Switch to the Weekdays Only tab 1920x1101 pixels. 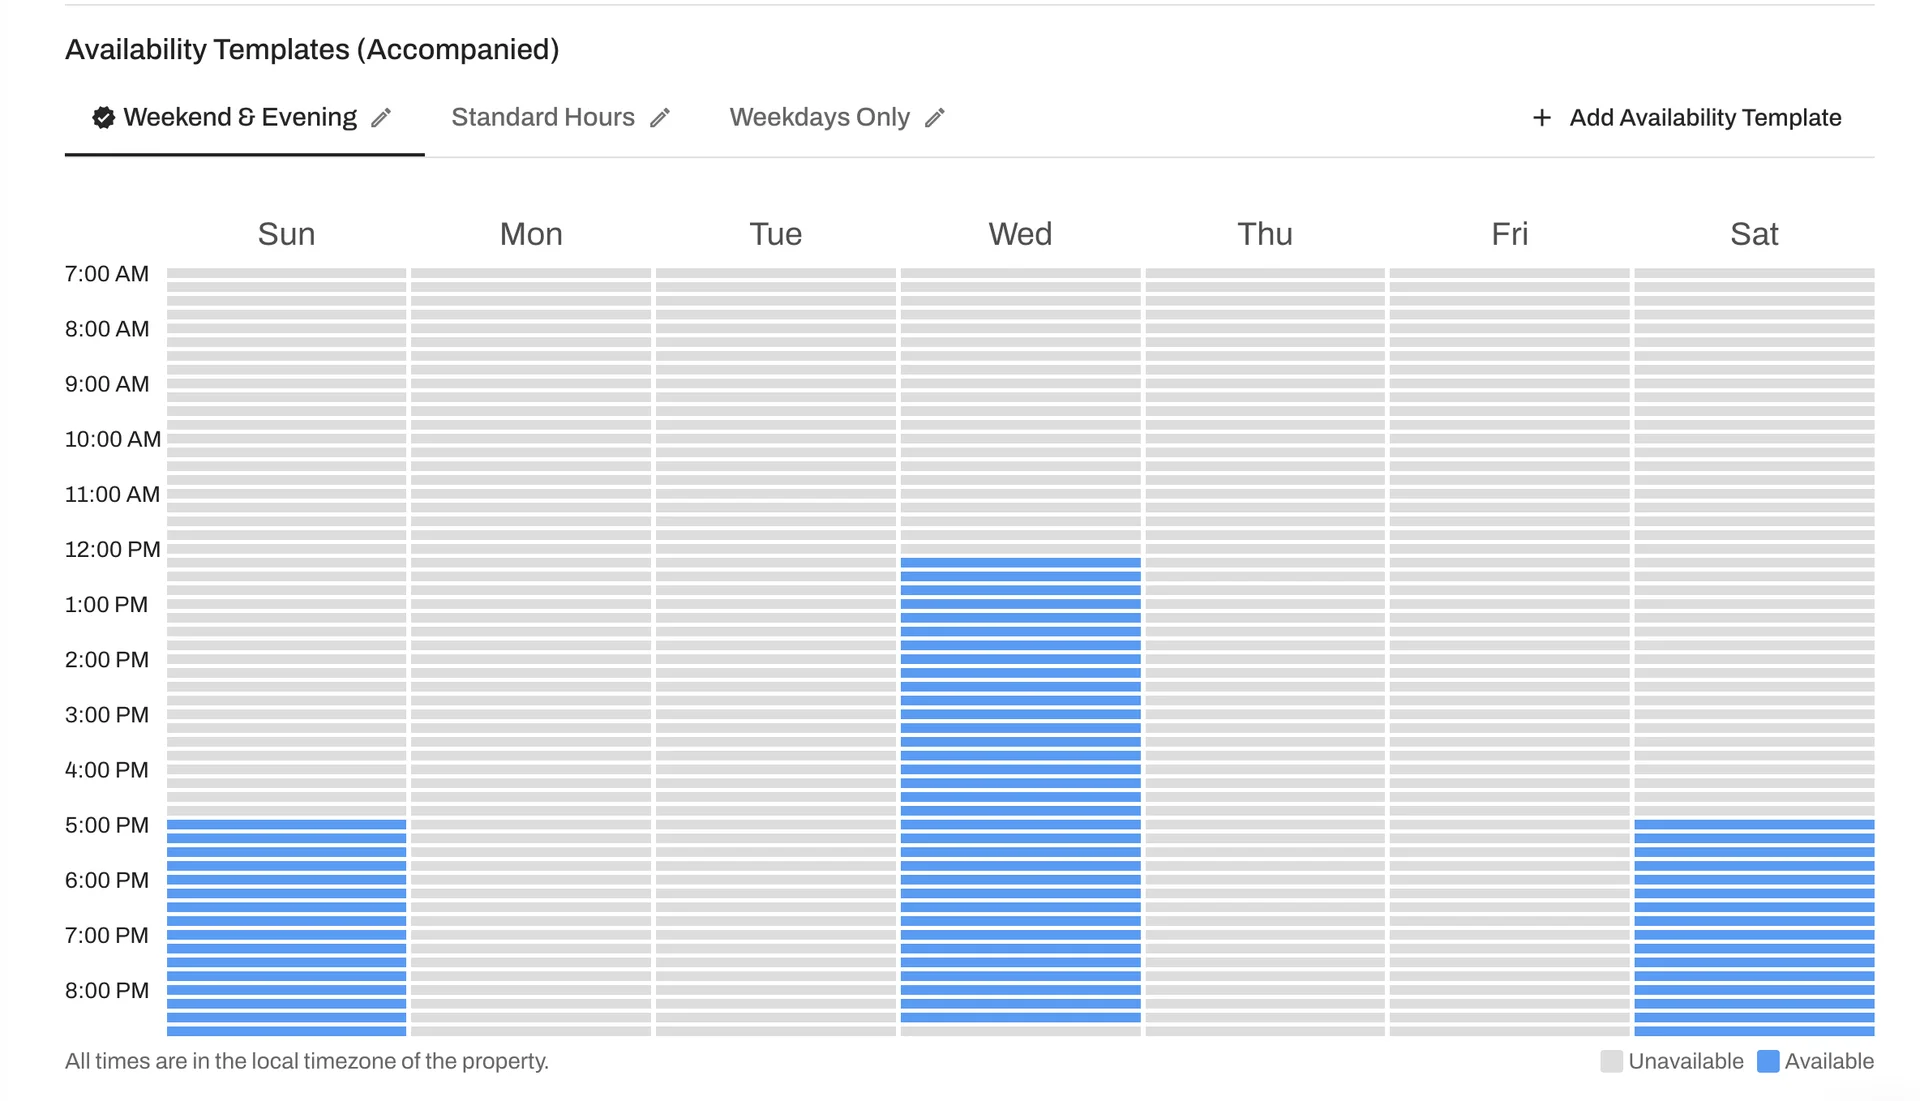[x=820, y=117]
